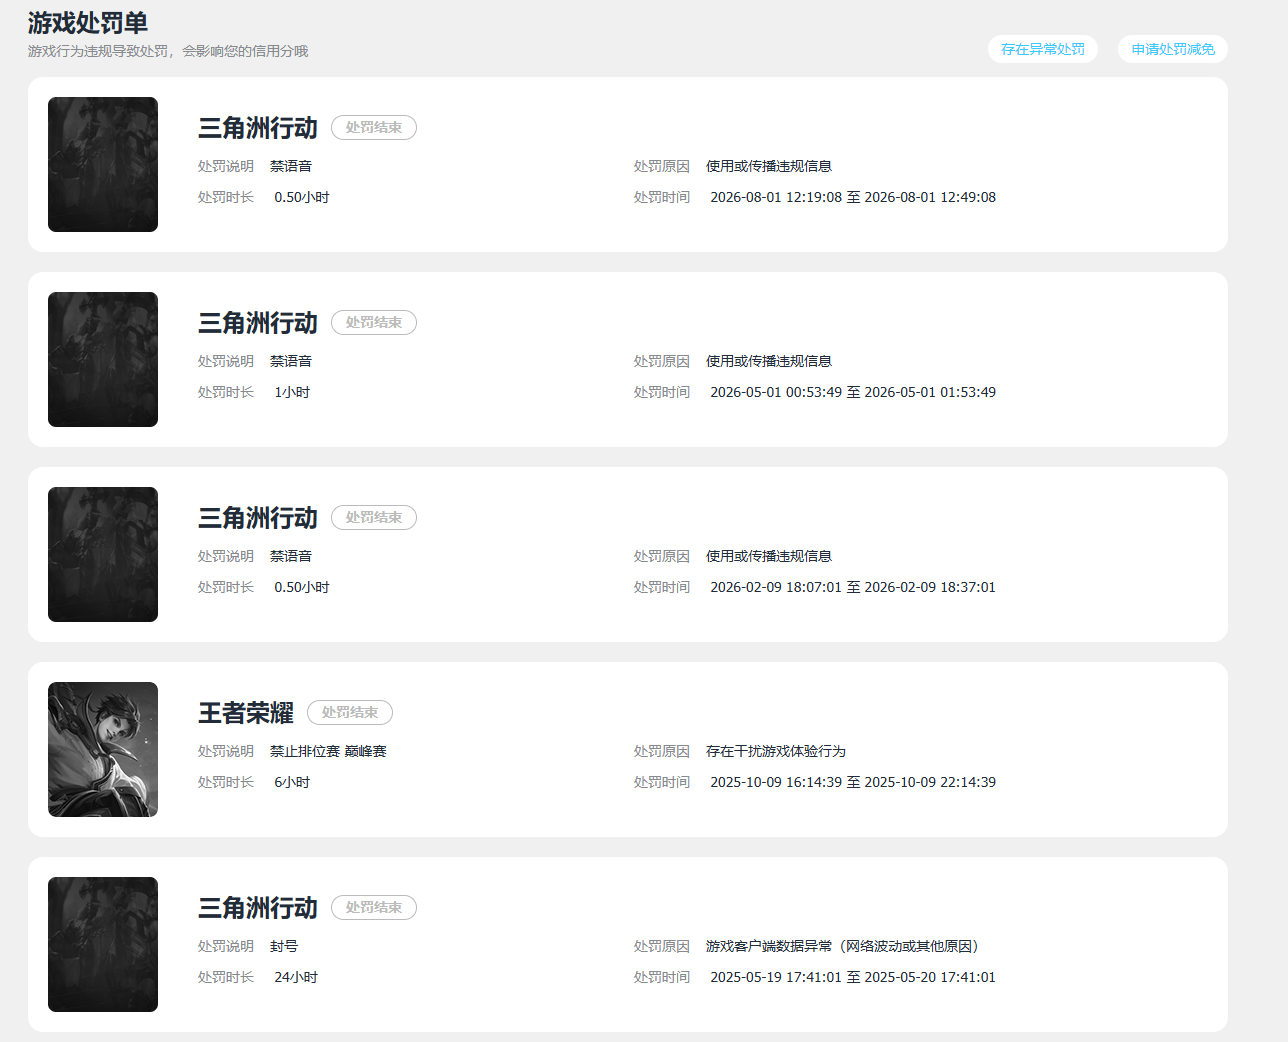The height and width of the screenshot is (1042, 1288).
Task: Click 使用或传播违规信息 reason in the 2026-05-01 card
Action: [769, 362]
